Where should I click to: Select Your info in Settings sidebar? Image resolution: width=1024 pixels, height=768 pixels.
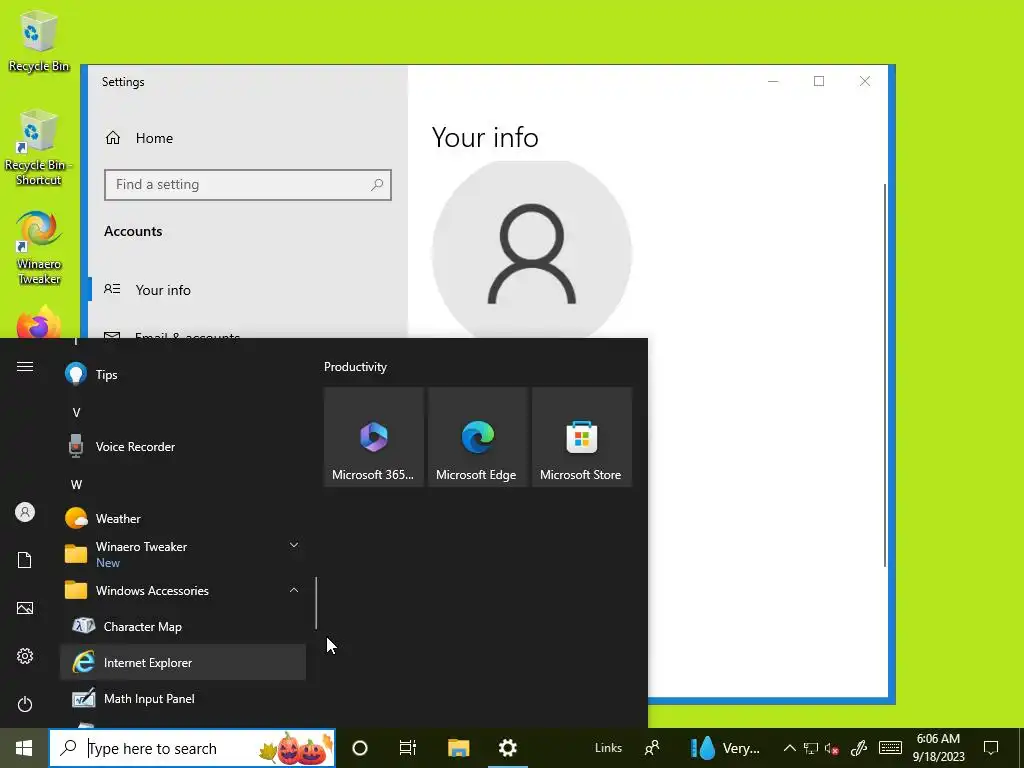coord(247,289)
